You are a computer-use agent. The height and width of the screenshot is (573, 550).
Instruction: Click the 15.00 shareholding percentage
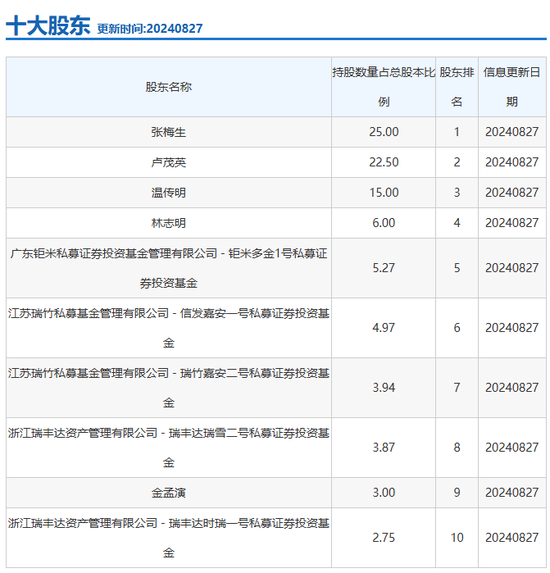click(383, 193)
